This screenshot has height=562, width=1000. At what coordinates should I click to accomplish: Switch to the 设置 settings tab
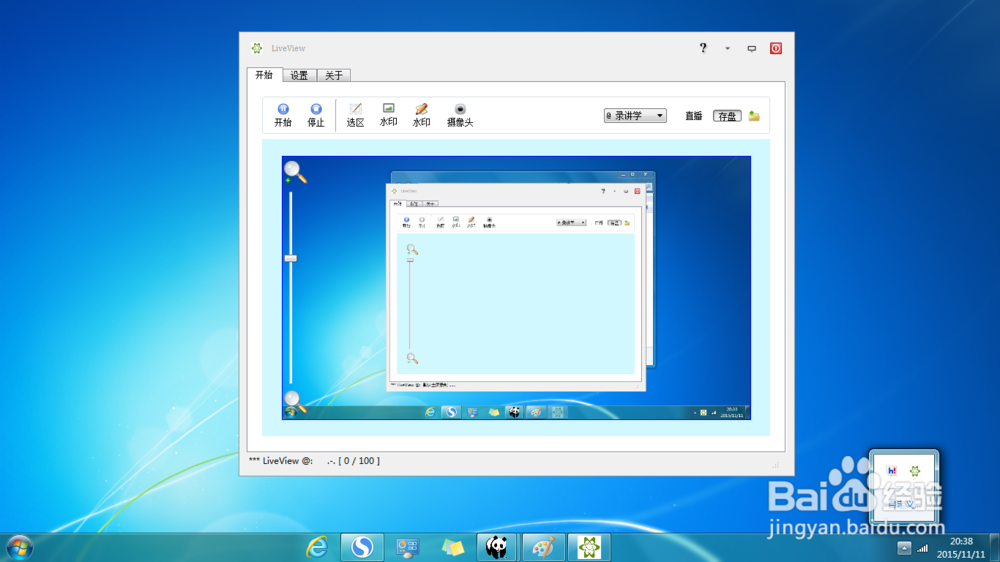299,75
